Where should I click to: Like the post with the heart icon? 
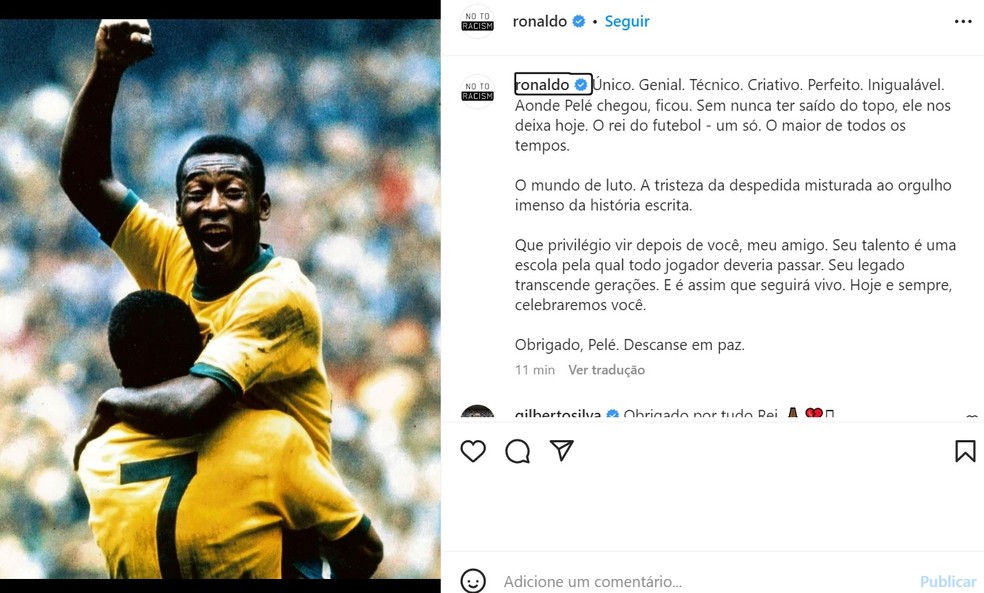click(x=473, y=451)
